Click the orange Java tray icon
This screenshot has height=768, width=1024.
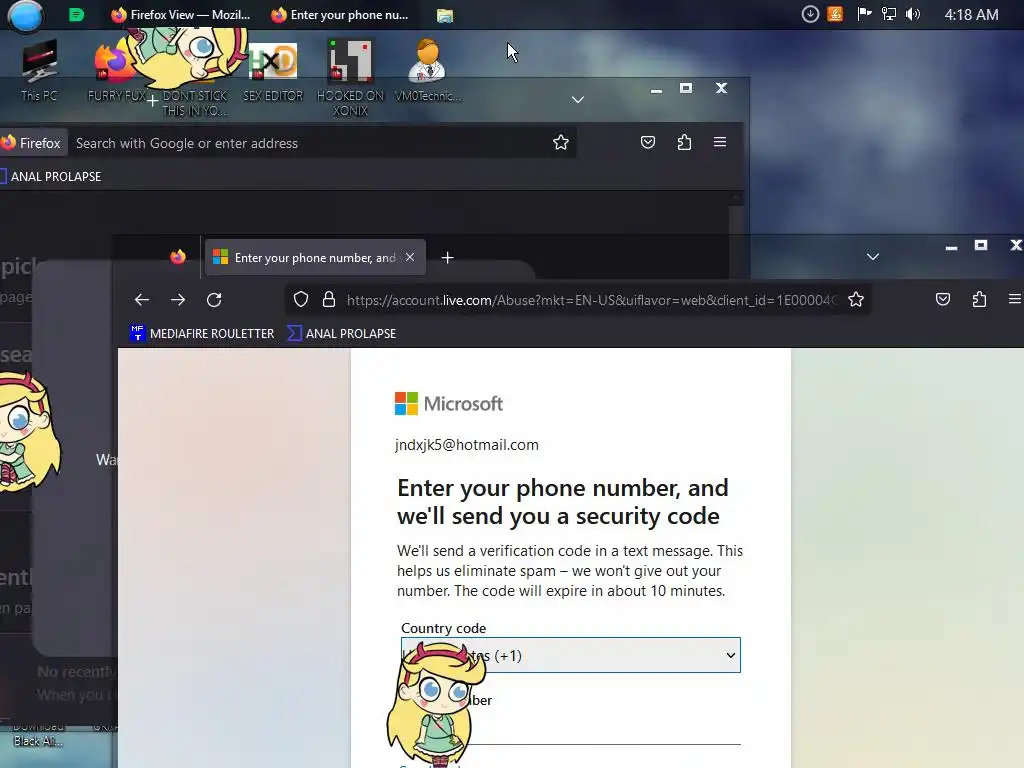point(835,14)
